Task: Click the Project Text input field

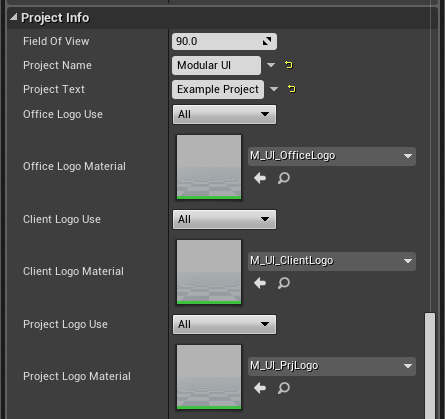Action: coord(218,89)
